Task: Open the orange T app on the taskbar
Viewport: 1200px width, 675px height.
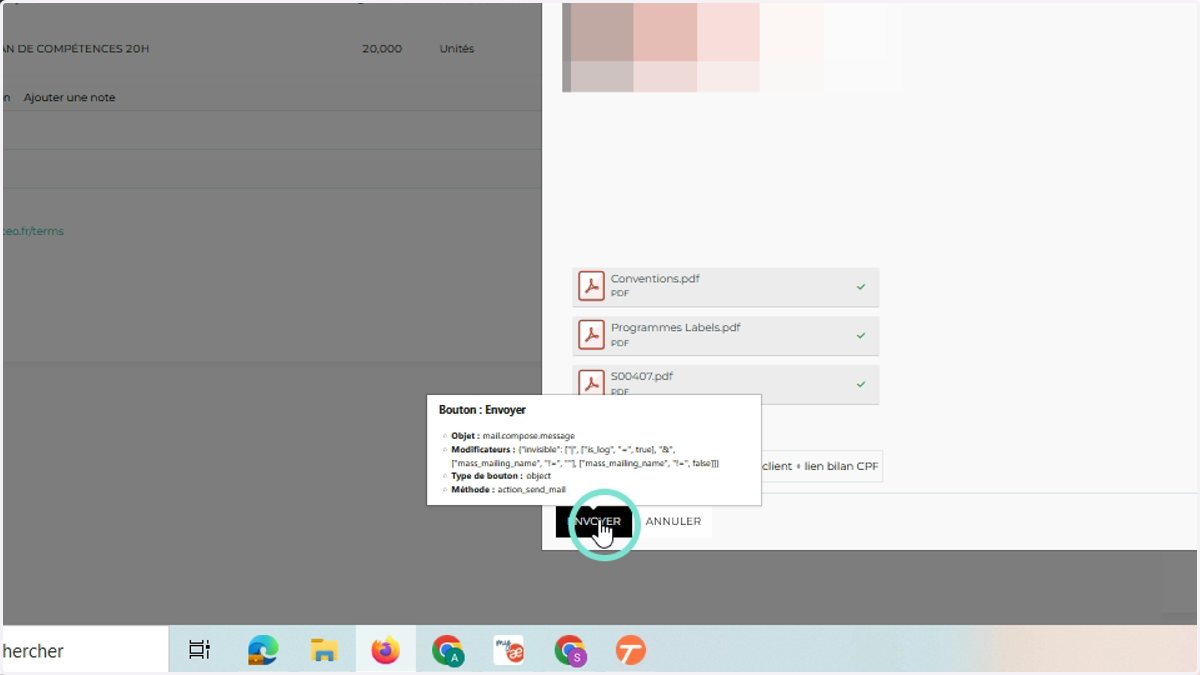Action: click(630, 650)
